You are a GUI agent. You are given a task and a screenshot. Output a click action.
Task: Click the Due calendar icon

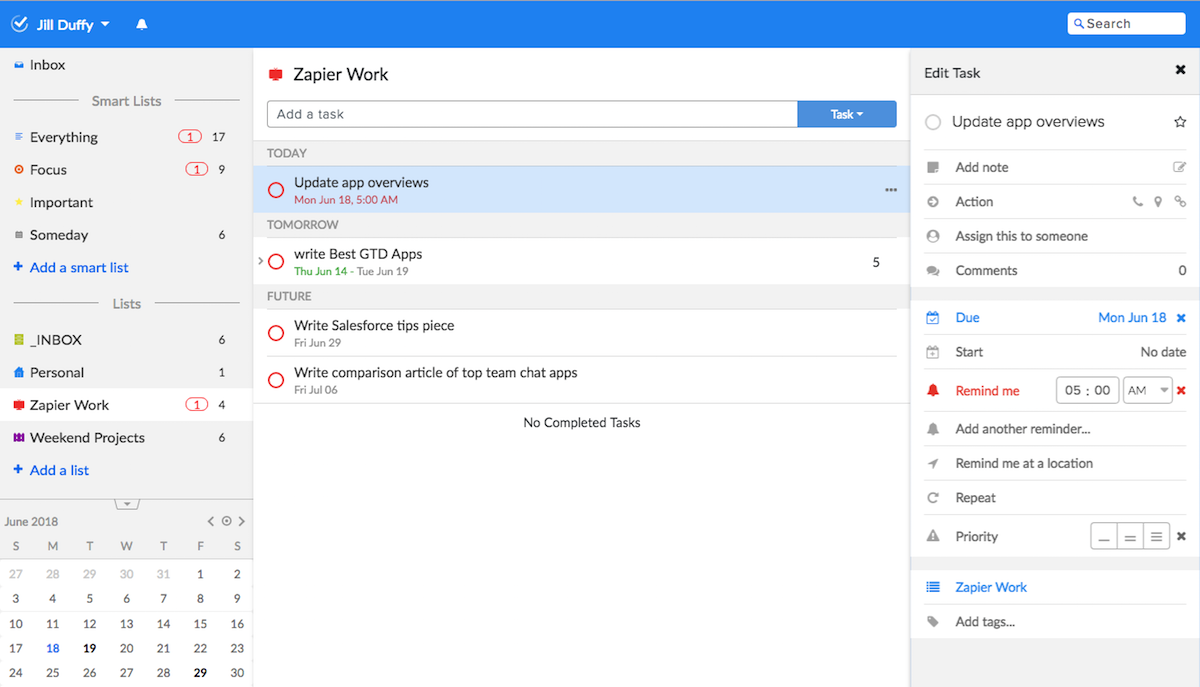click(933, 318)
